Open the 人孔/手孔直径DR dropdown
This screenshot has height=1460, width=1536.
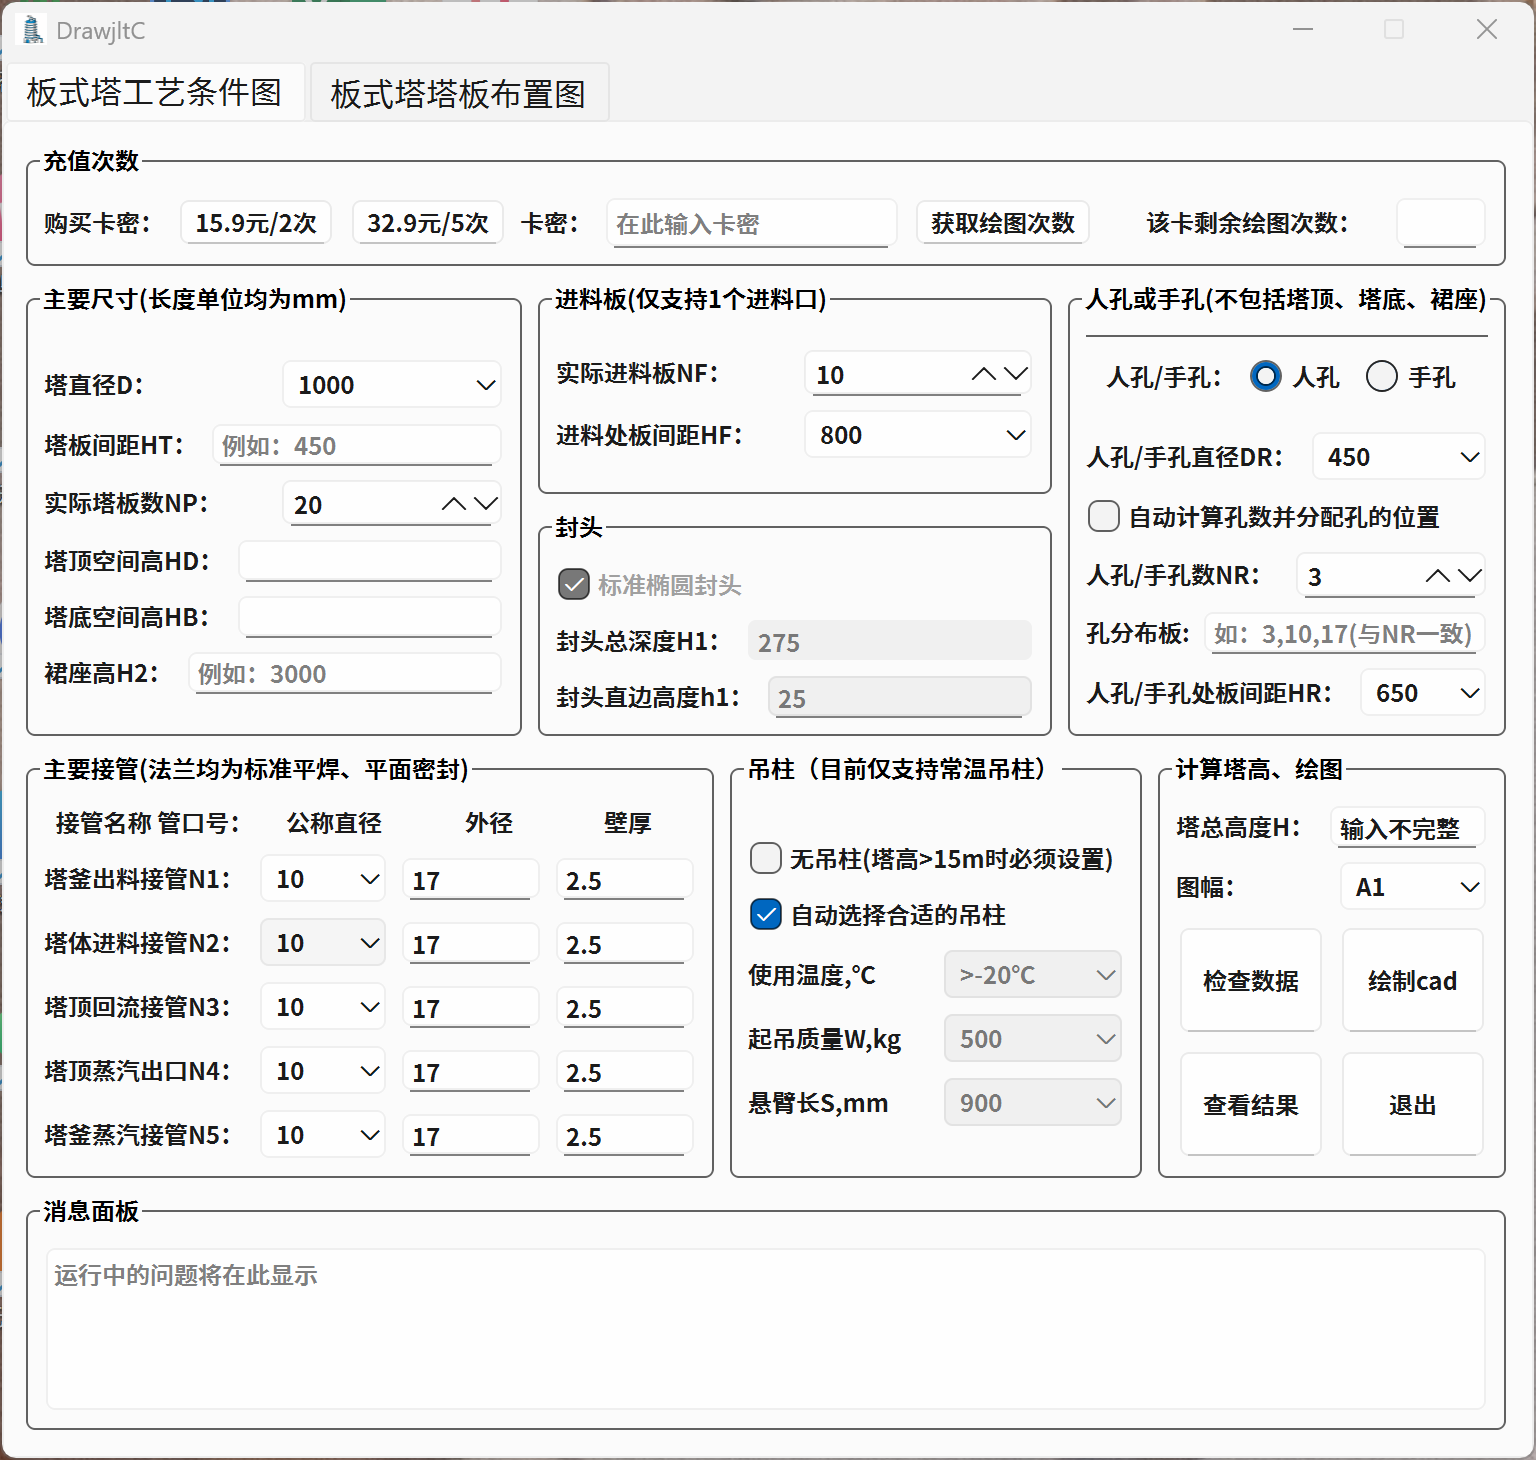(x=1399, y=457)
